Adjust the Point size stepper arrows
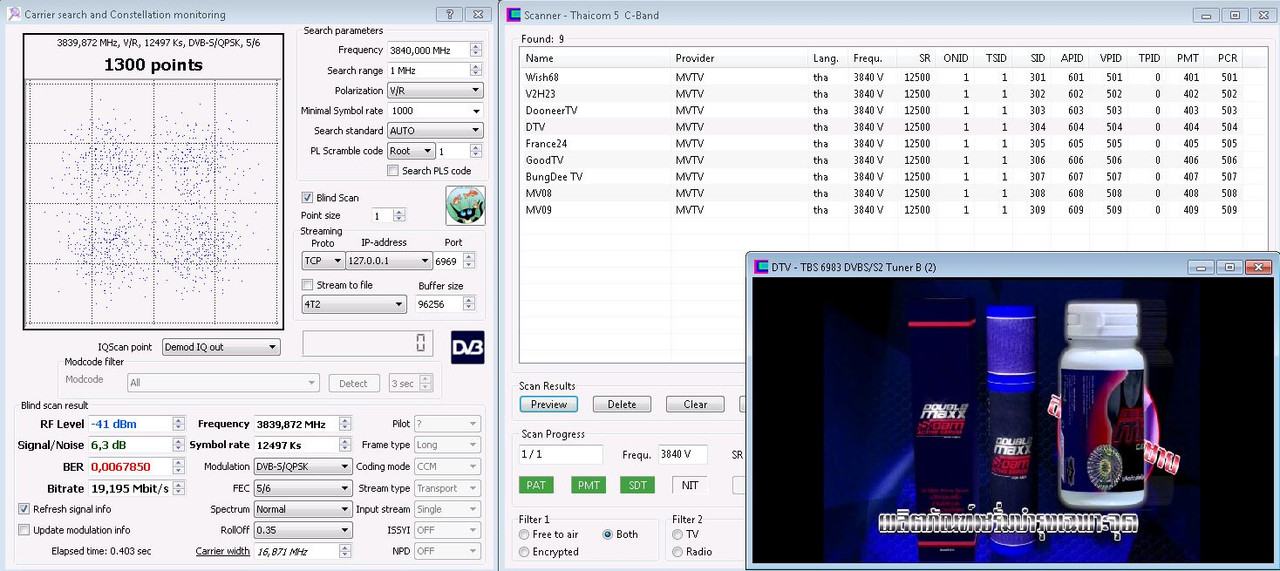Viewport: 1280px width, 571px height. (x=399, y=216)
